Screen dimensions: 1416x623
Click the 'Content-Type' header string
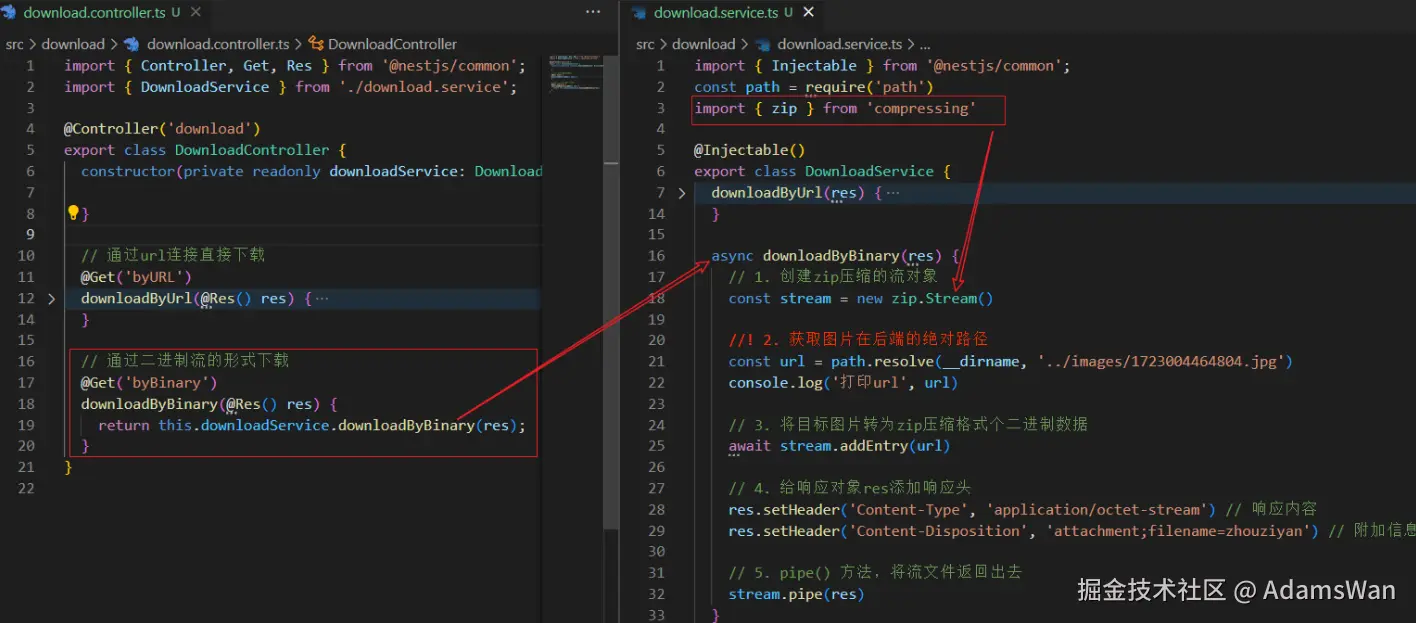click(908, 510)
